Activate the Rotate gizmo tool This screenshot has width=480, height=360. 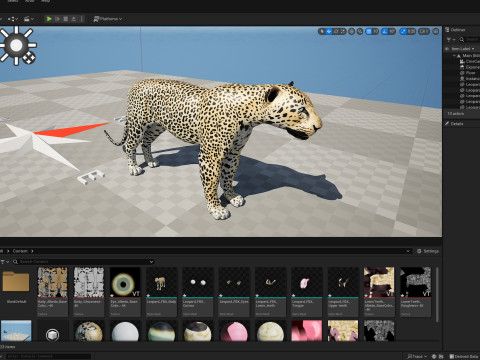coord(336,31)
